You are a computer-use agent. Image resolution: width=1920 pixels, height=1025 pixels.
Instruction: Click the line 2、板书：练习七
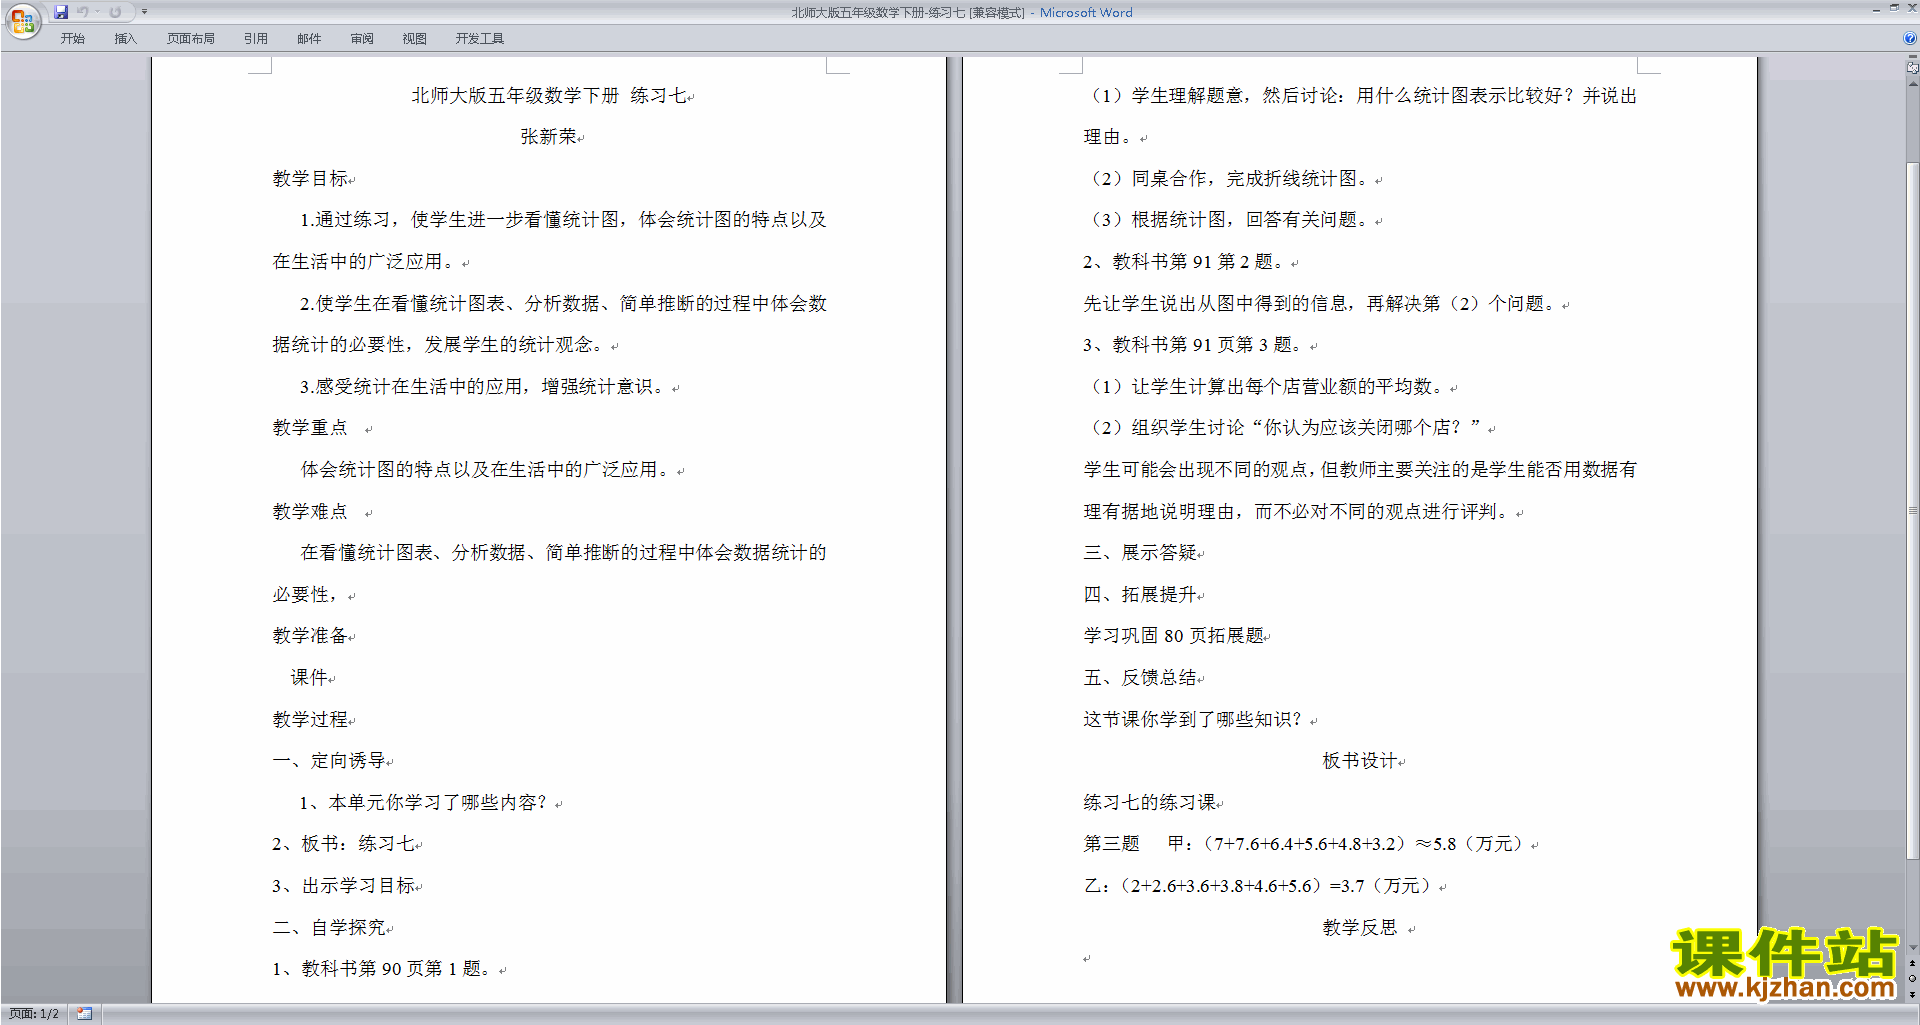coord(344,844)
